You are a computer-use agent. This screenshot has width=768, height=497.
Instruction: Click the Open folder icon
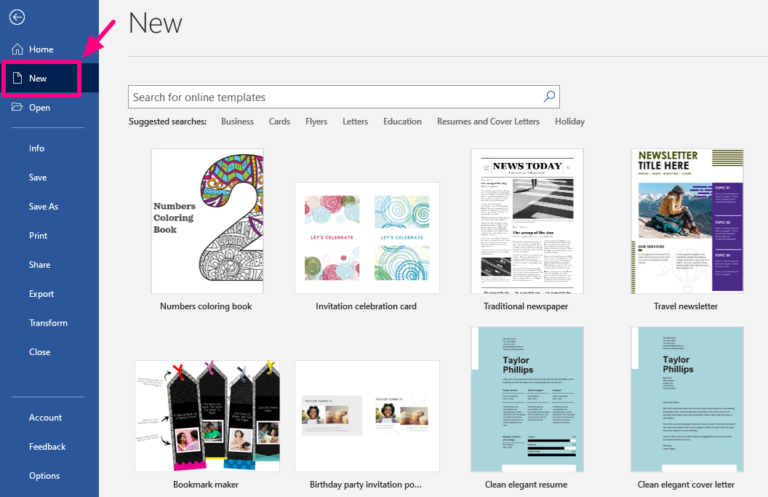pyautogui.click(x=17, y=107)
